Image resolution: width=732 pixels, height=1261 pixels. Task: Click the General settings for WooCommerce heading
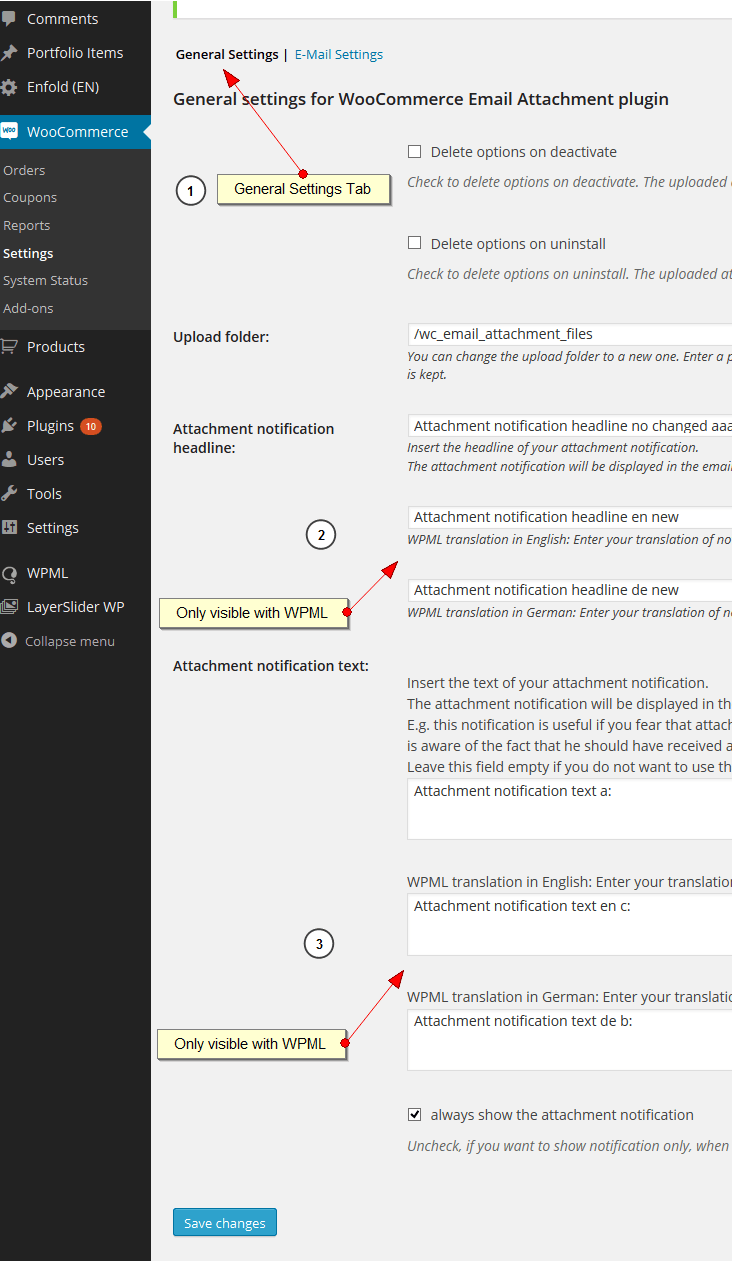[421, 99]
